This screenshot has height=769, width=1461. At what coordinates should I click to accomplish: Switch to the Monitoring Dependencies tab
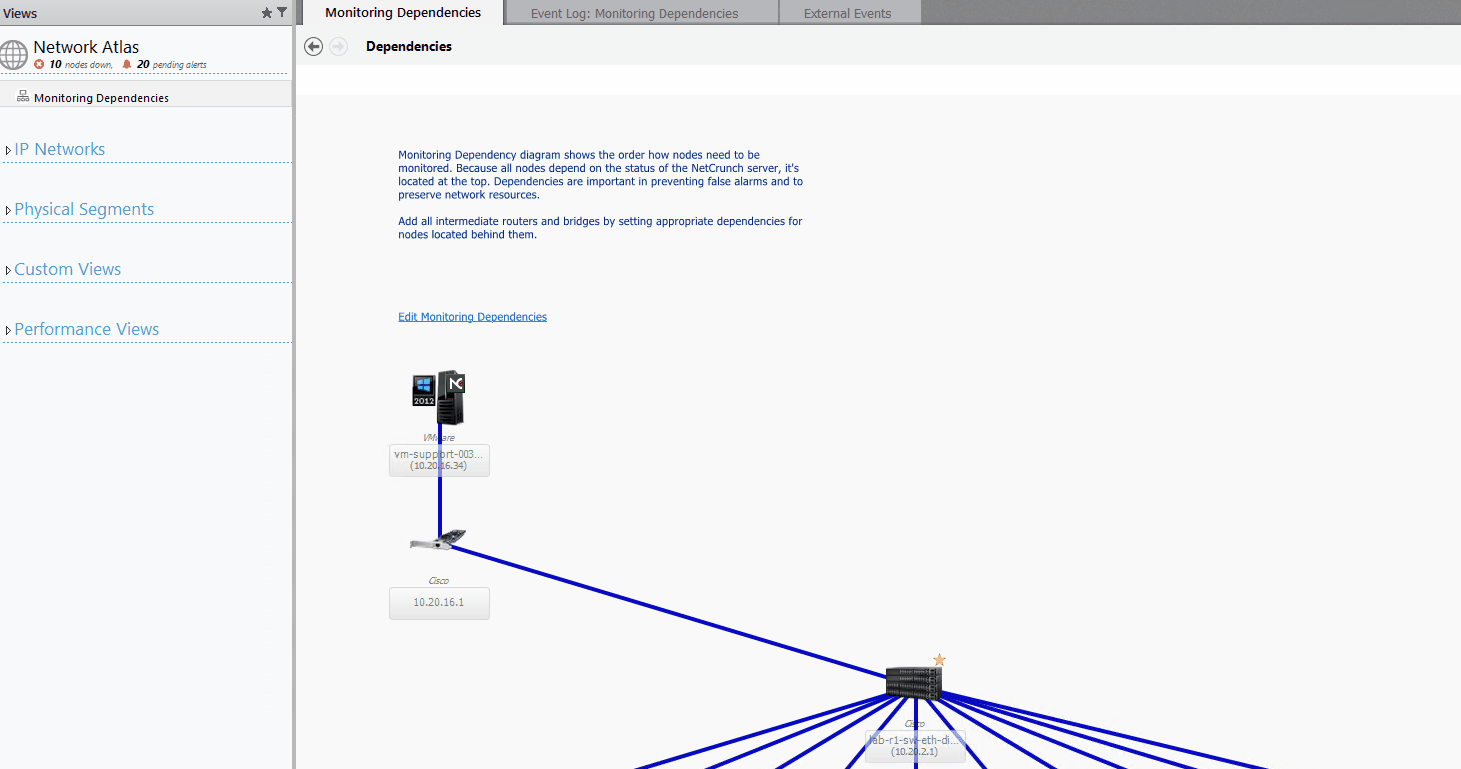coord(403,13)
